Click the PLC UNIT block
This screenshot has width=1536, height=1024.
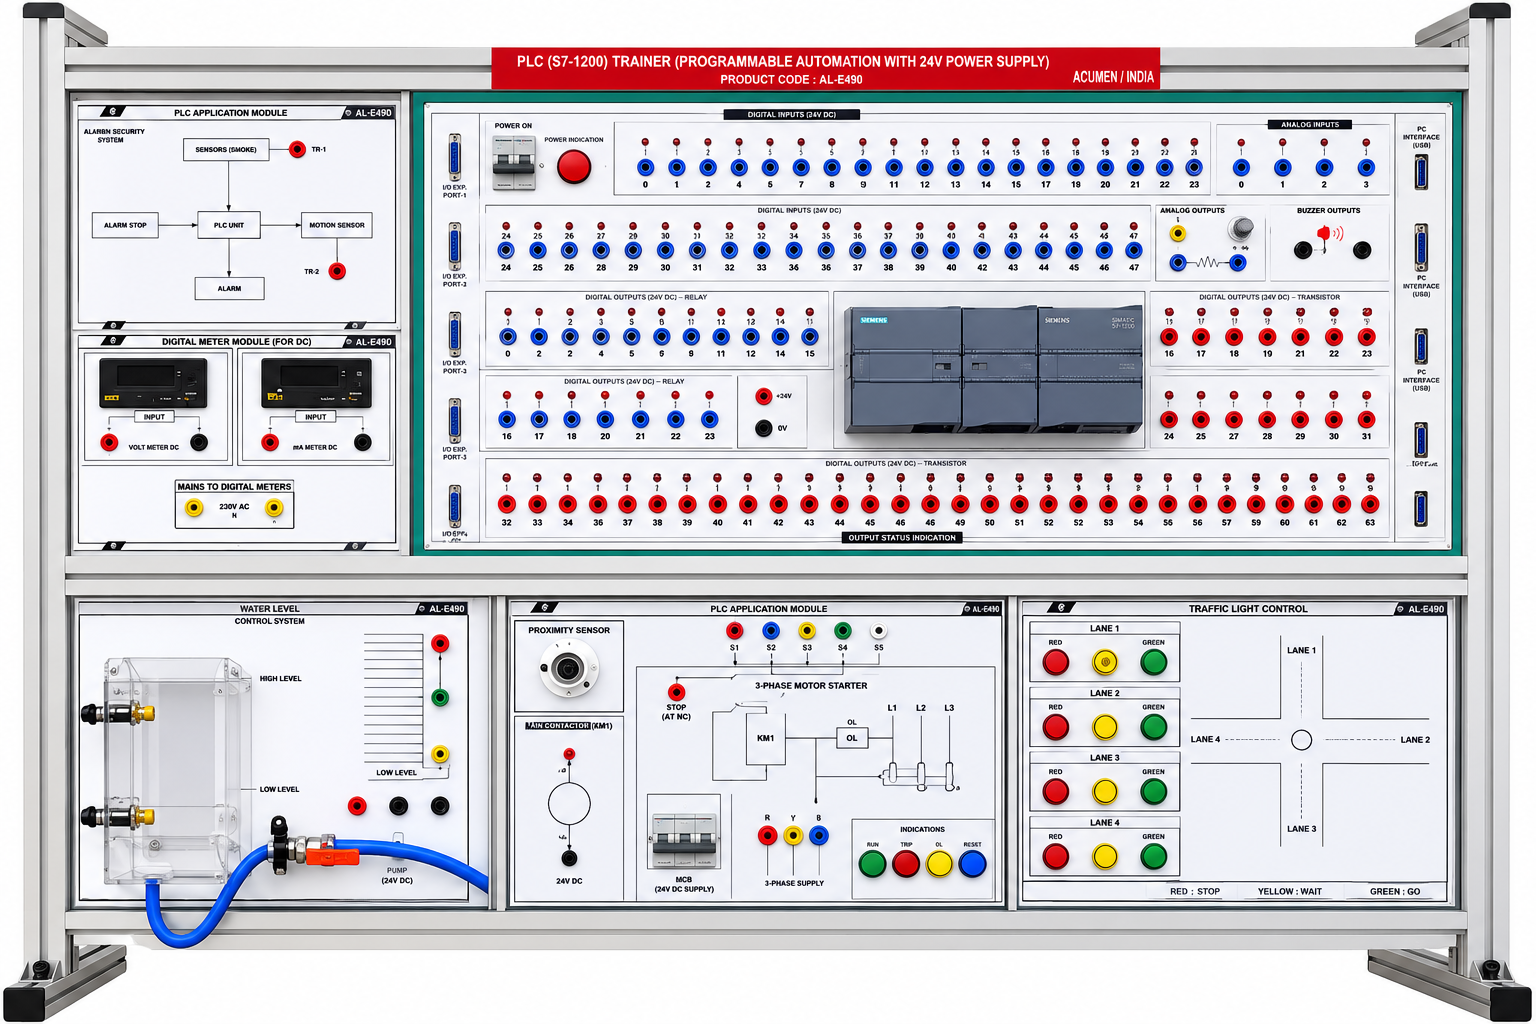coord(229,225)
